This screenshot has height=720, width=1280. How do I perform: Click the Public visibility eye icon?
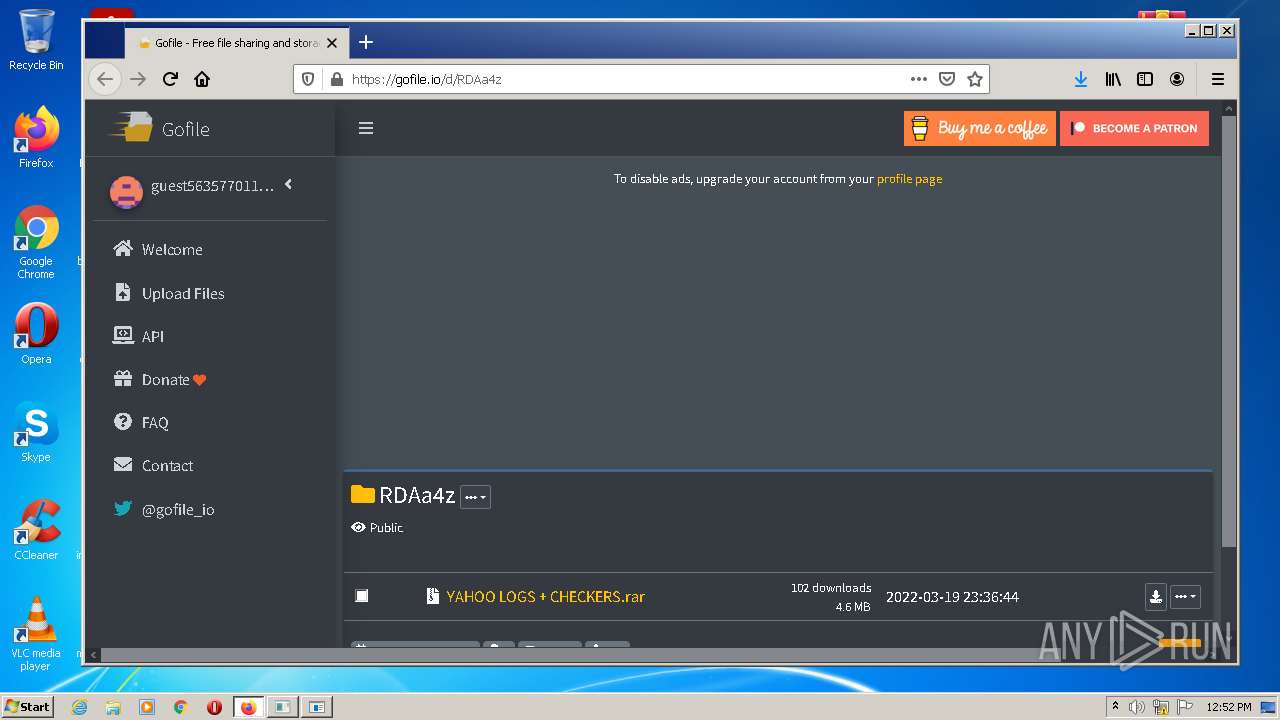[x=358, y=527]
